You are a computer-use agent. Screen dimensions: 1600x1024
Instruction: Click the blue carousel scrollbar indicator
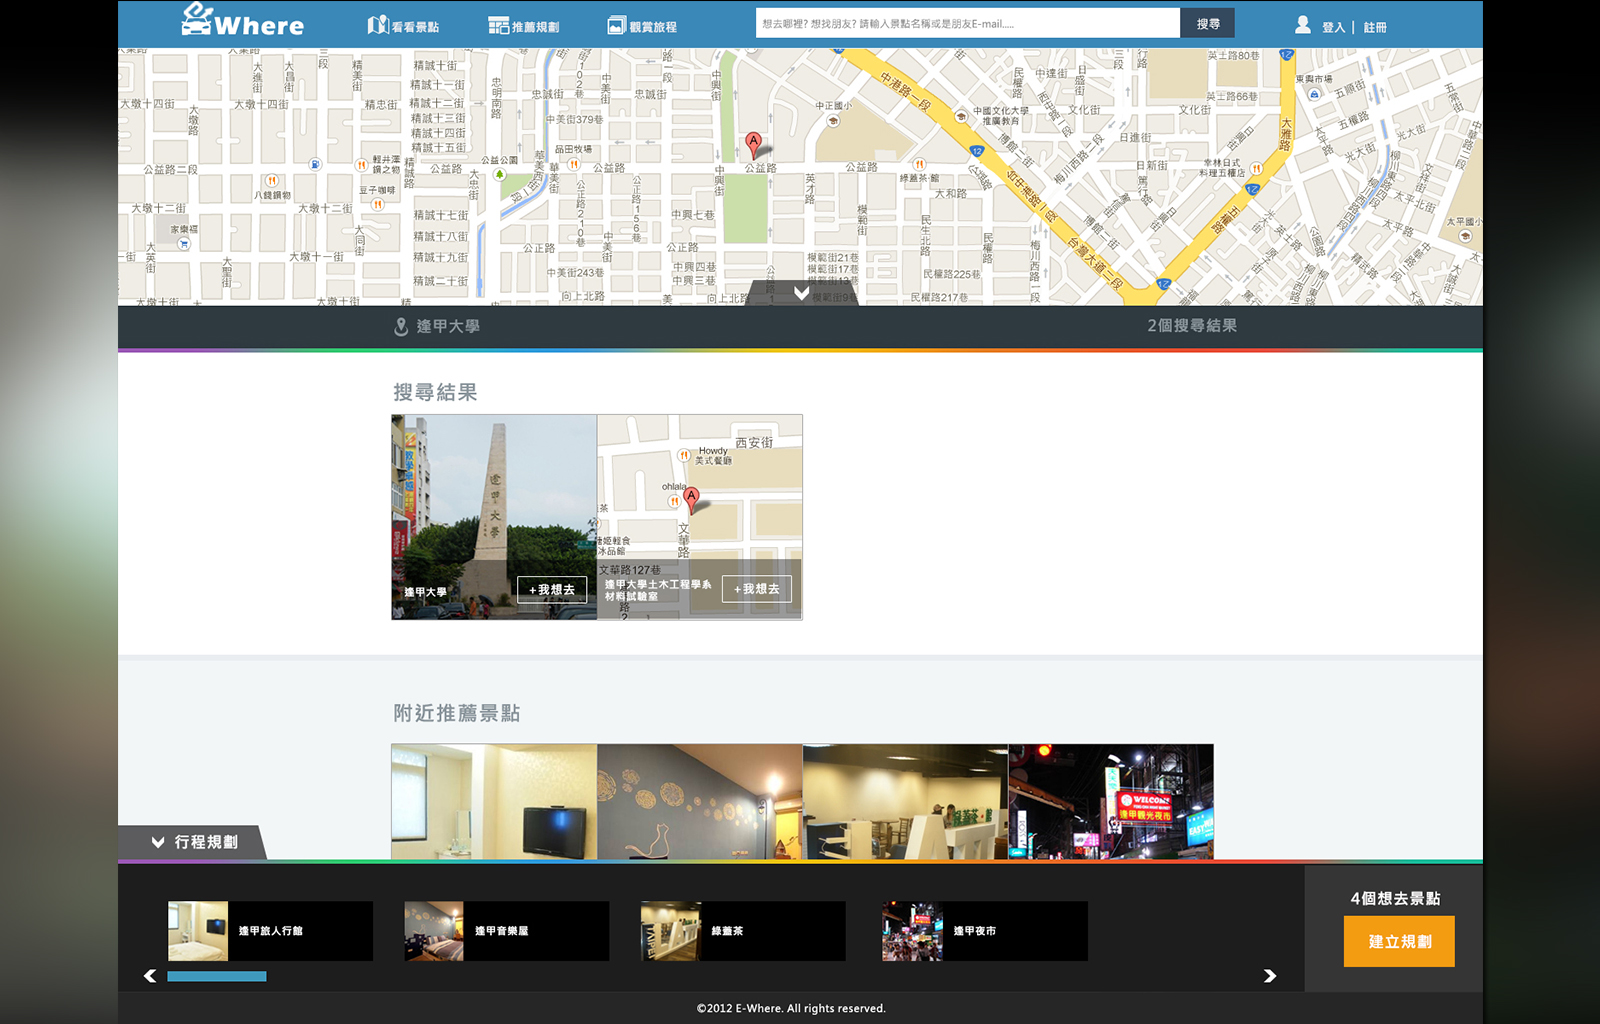[x=217, y=976]
